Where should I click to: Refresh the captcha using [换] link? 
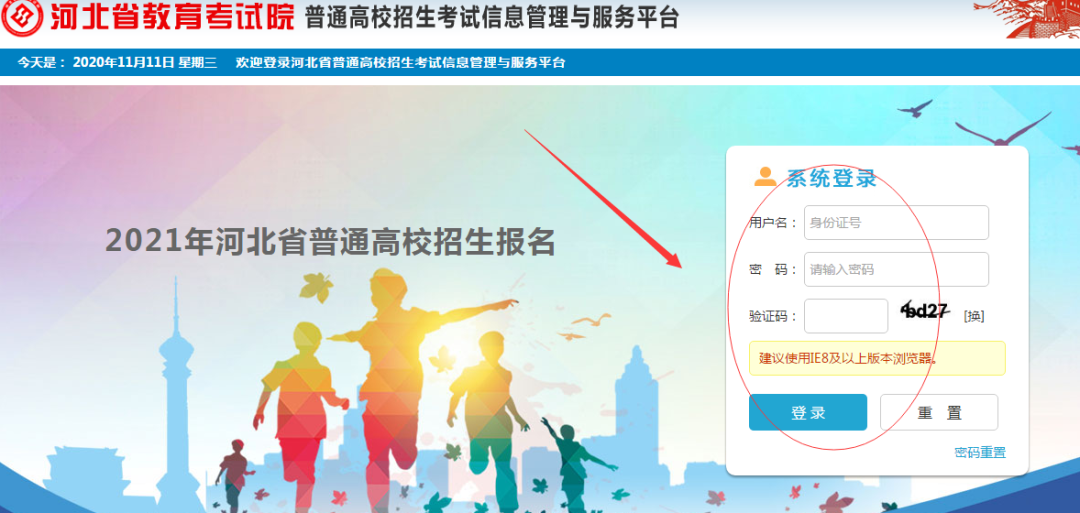[974, 316]
